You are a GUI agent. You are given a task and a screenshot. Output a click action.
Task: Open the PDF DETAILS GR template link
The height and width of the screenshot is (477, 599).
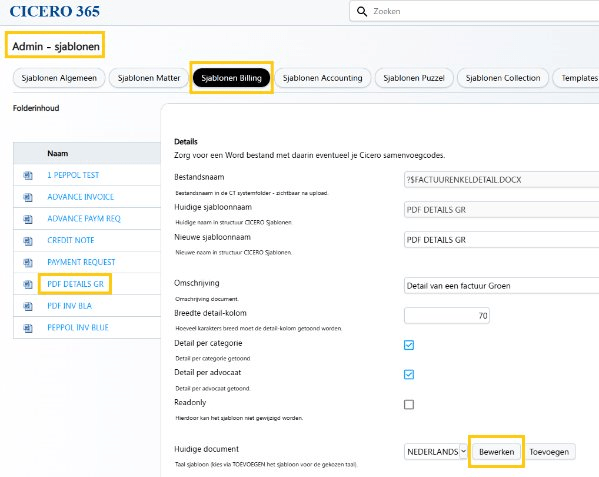tap(75, 284)
